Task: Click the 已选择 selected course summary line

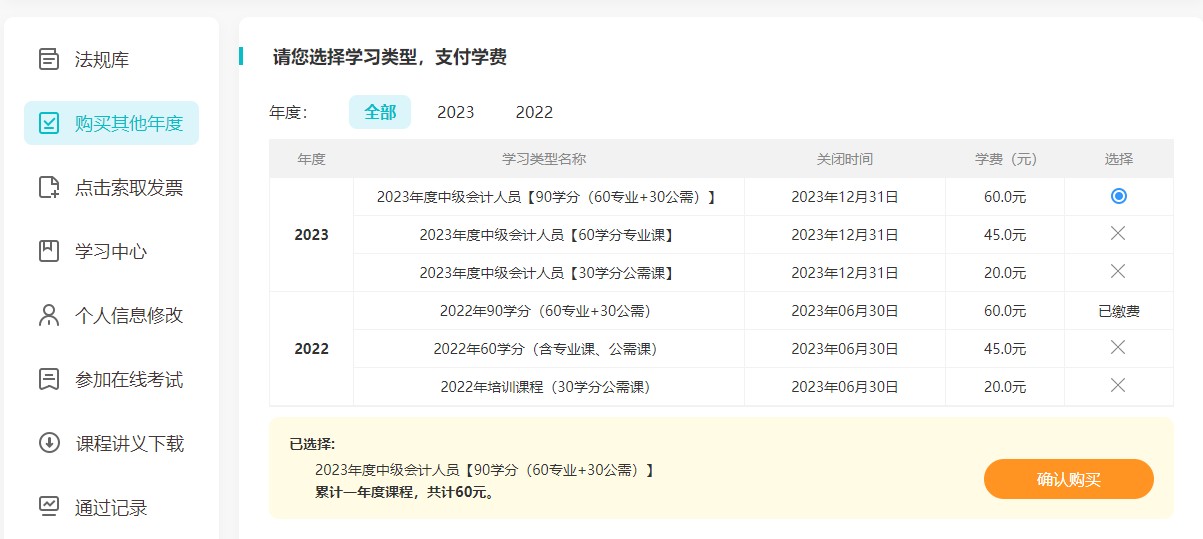Action: pyautogui.click(x=484, y=469)
